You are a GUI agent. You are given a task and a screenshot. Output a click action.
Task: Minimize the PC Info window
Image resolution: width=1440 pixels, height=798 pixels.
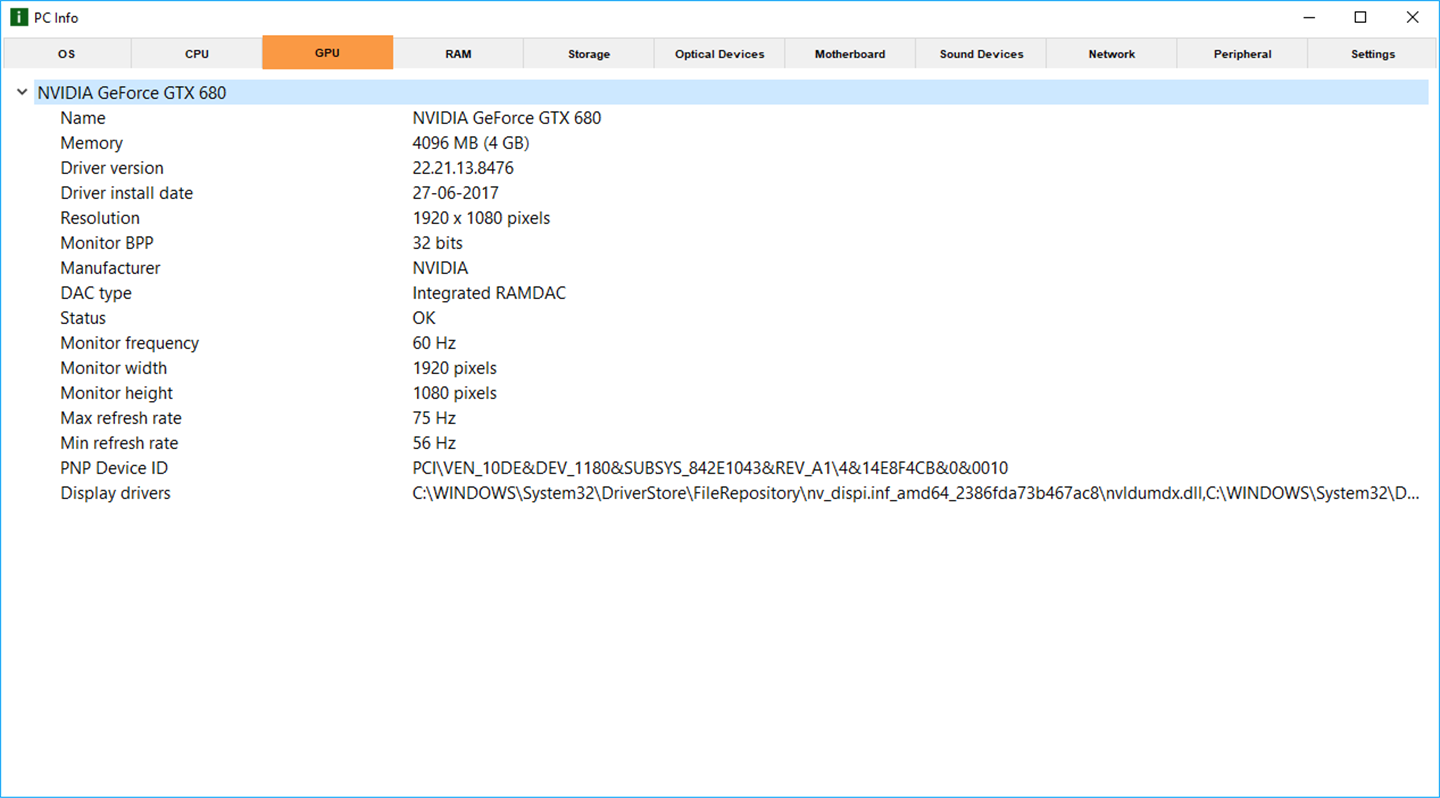[x=1309, y=18]
